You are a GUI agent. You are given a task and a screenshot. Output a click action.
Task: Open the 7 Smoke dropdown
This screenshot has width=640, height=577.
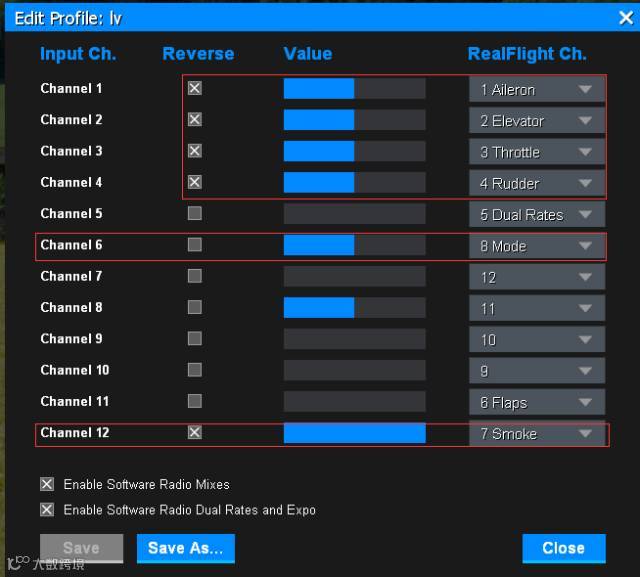pyautogui.click(x=537, y=433)
